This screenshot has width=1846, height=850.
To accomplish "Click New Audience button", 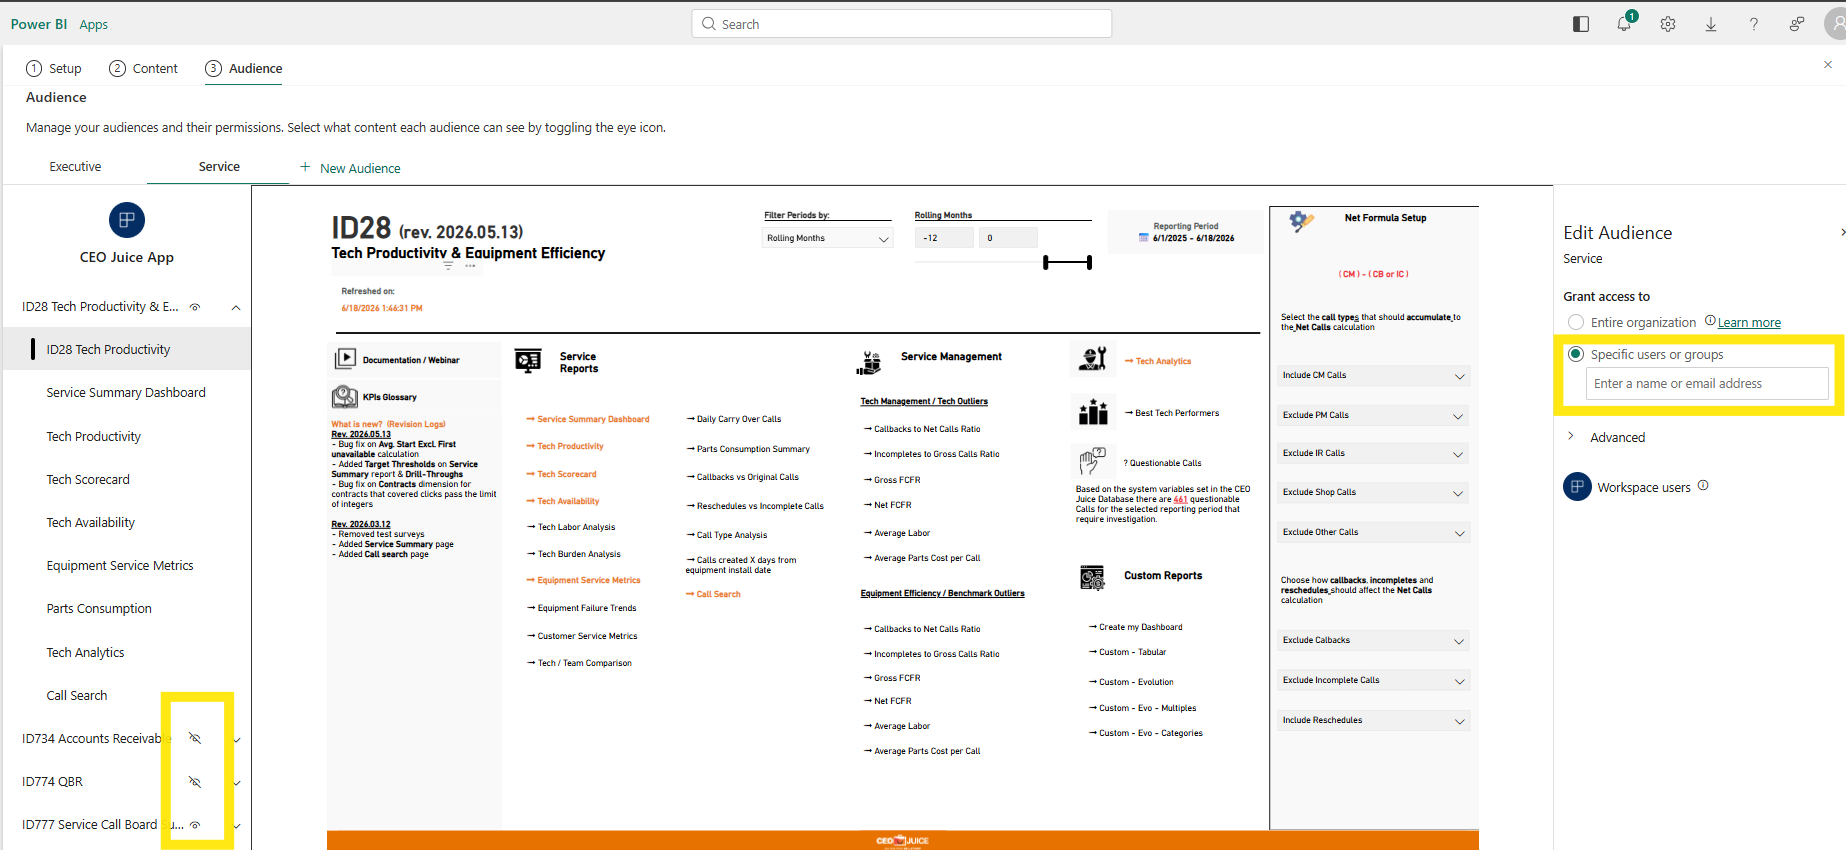I will (x=350, y=168).
